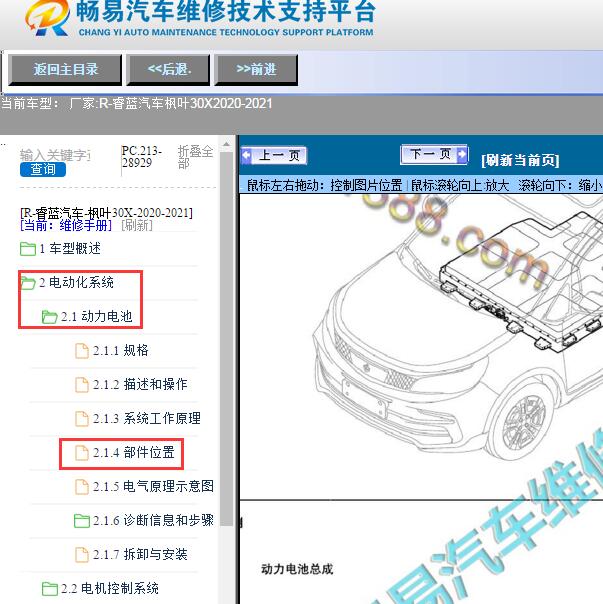This screenshot has height=604, width=603.
Task: Collapse the 2 电动化系统 folder icon
Action: click(x=28, y=283)
